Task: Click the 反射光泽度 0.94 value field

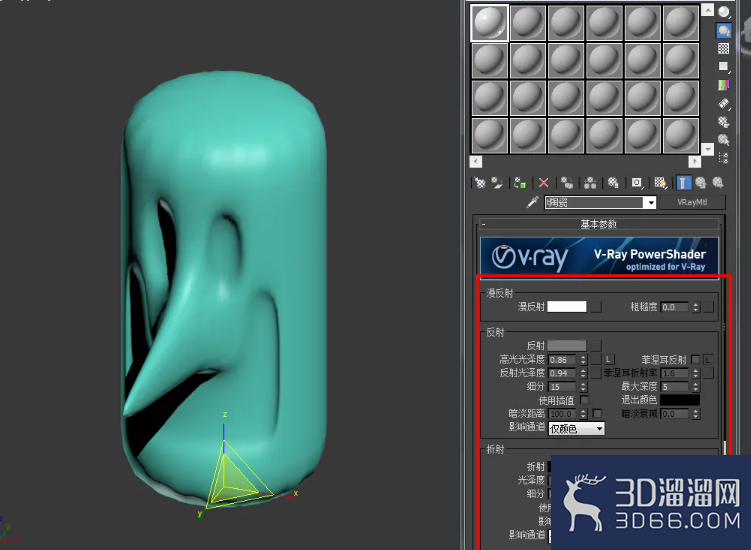Action: (563, 373)
